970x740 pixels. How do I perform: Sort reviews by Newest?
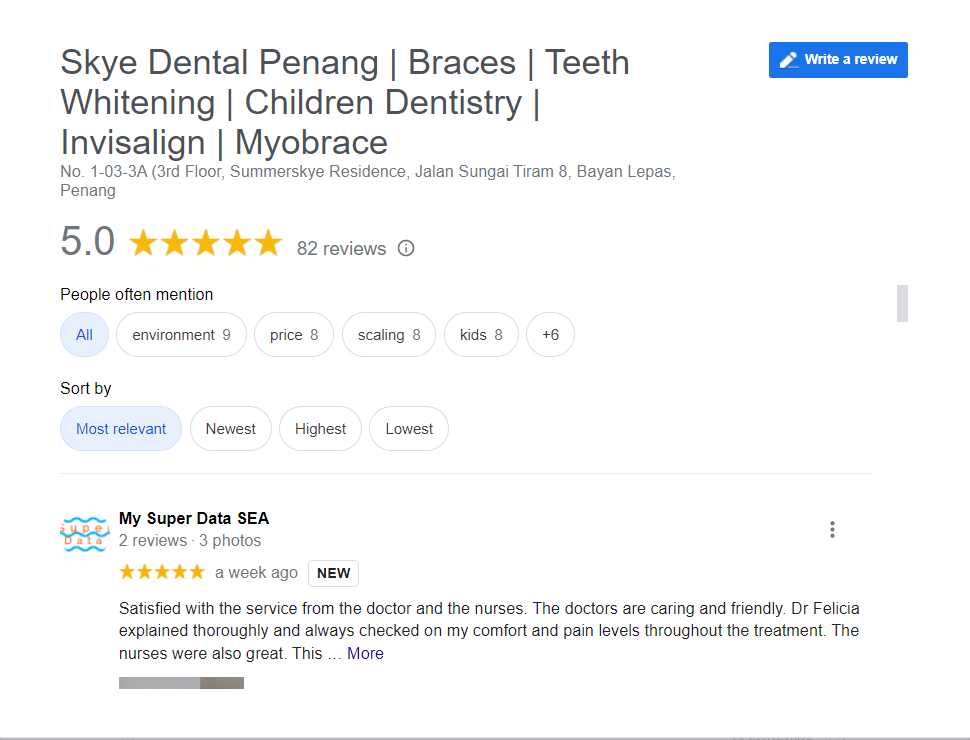tap(231, 429)
